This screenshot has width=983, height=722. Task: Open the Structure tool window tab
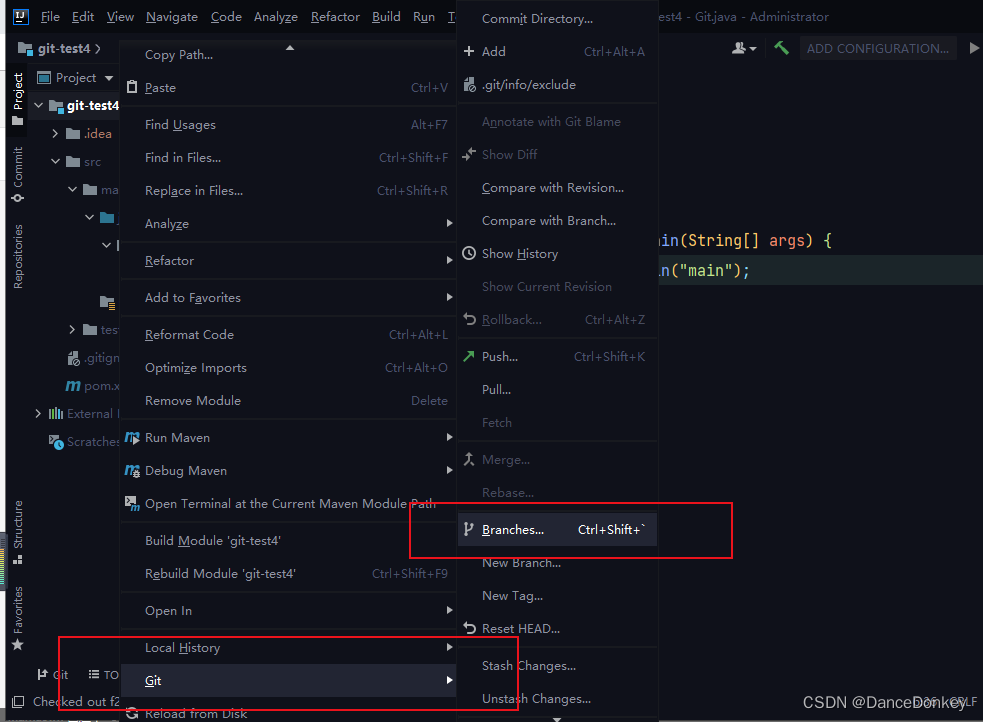point(18,532)
